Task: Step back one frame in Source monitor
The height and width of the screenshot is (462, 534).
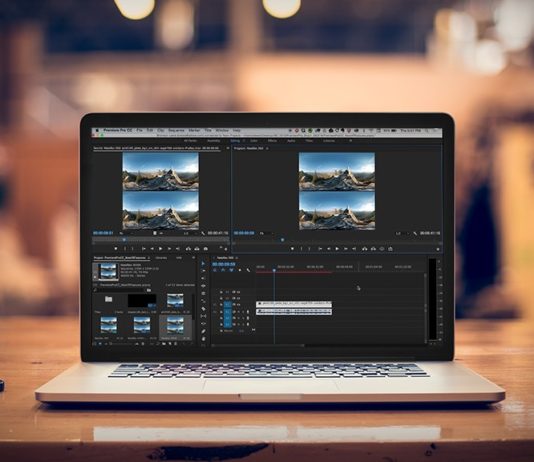Action: [152, 249]
